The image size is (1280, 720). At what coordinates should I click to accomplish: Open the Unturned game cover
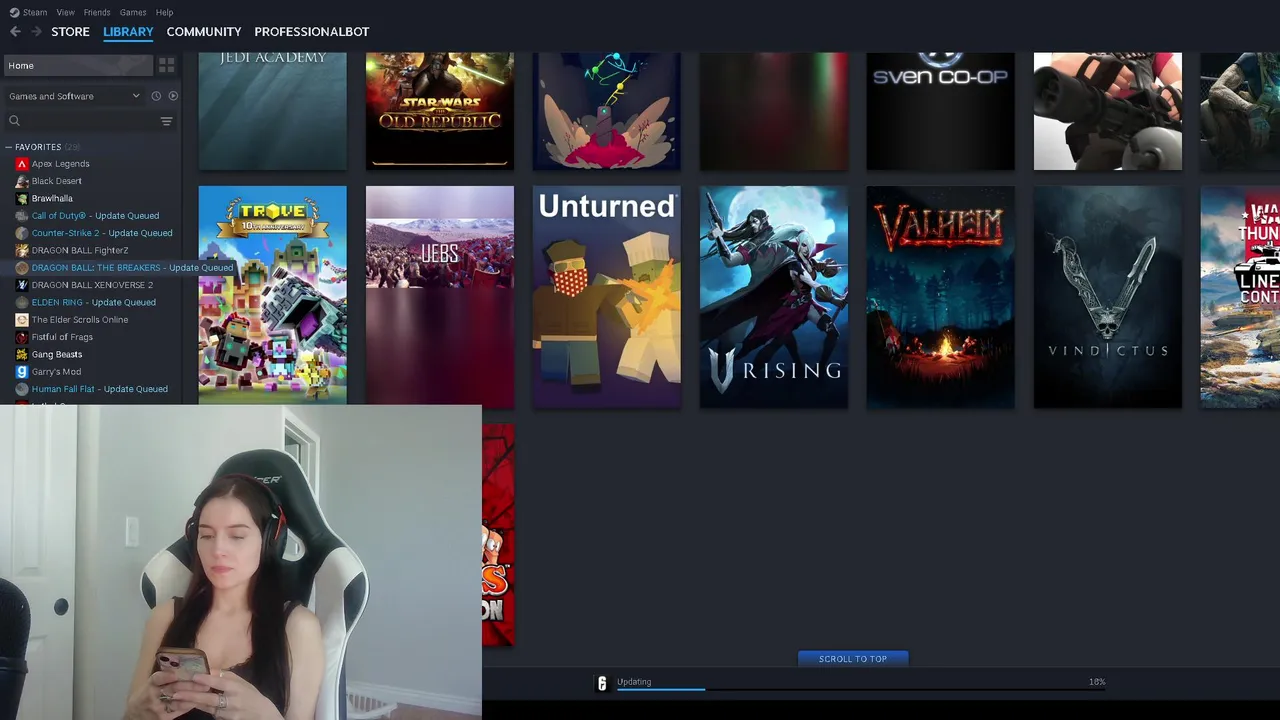(607, 297)
